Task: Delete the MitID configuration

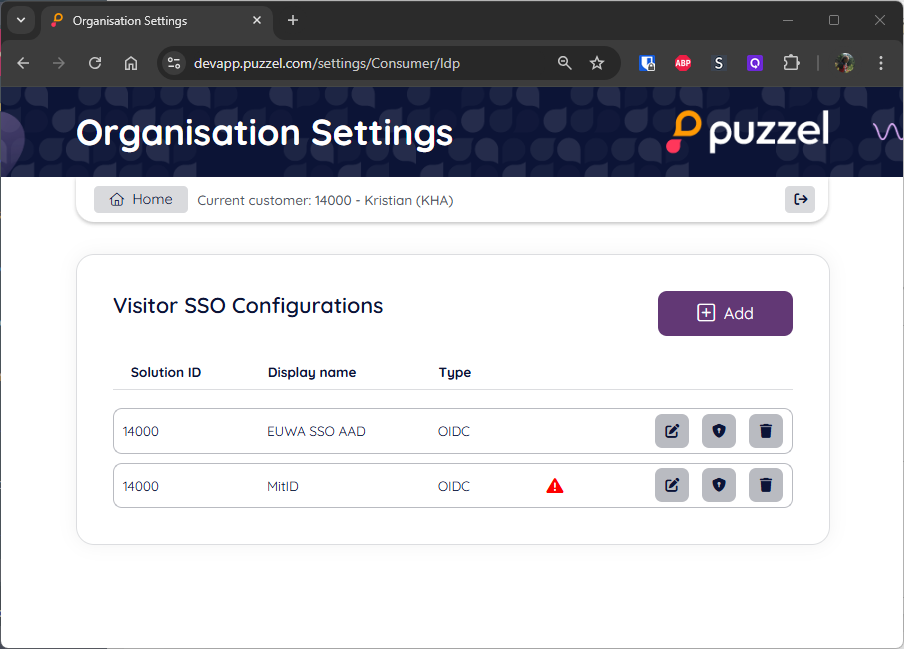Action: 766,486
